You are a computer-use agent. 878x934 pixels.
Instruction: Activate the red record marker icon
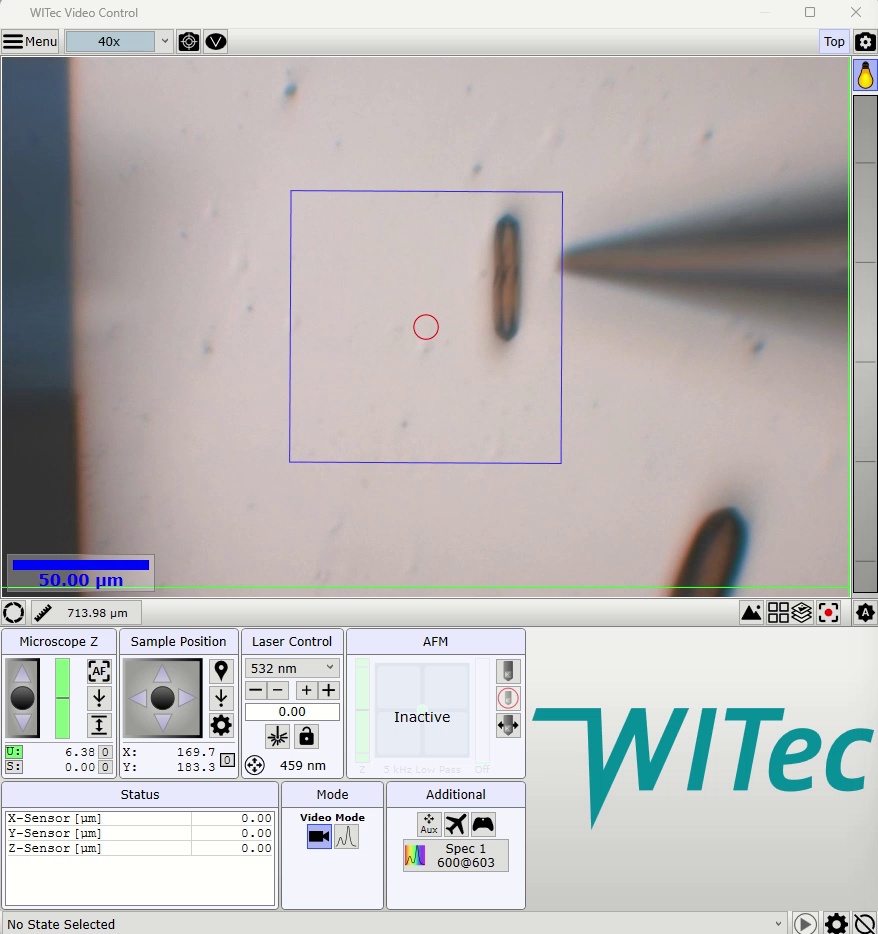coord(828,611)
